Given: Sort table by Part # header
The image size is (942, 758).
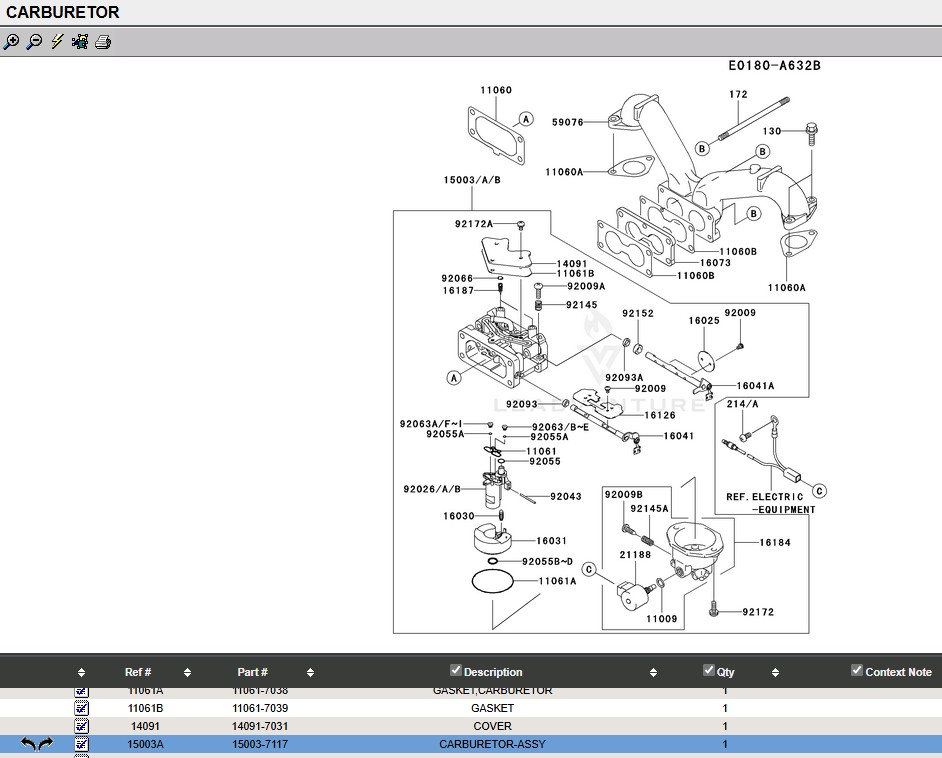Looking at the screenshot, I should [x=252, y=672].
